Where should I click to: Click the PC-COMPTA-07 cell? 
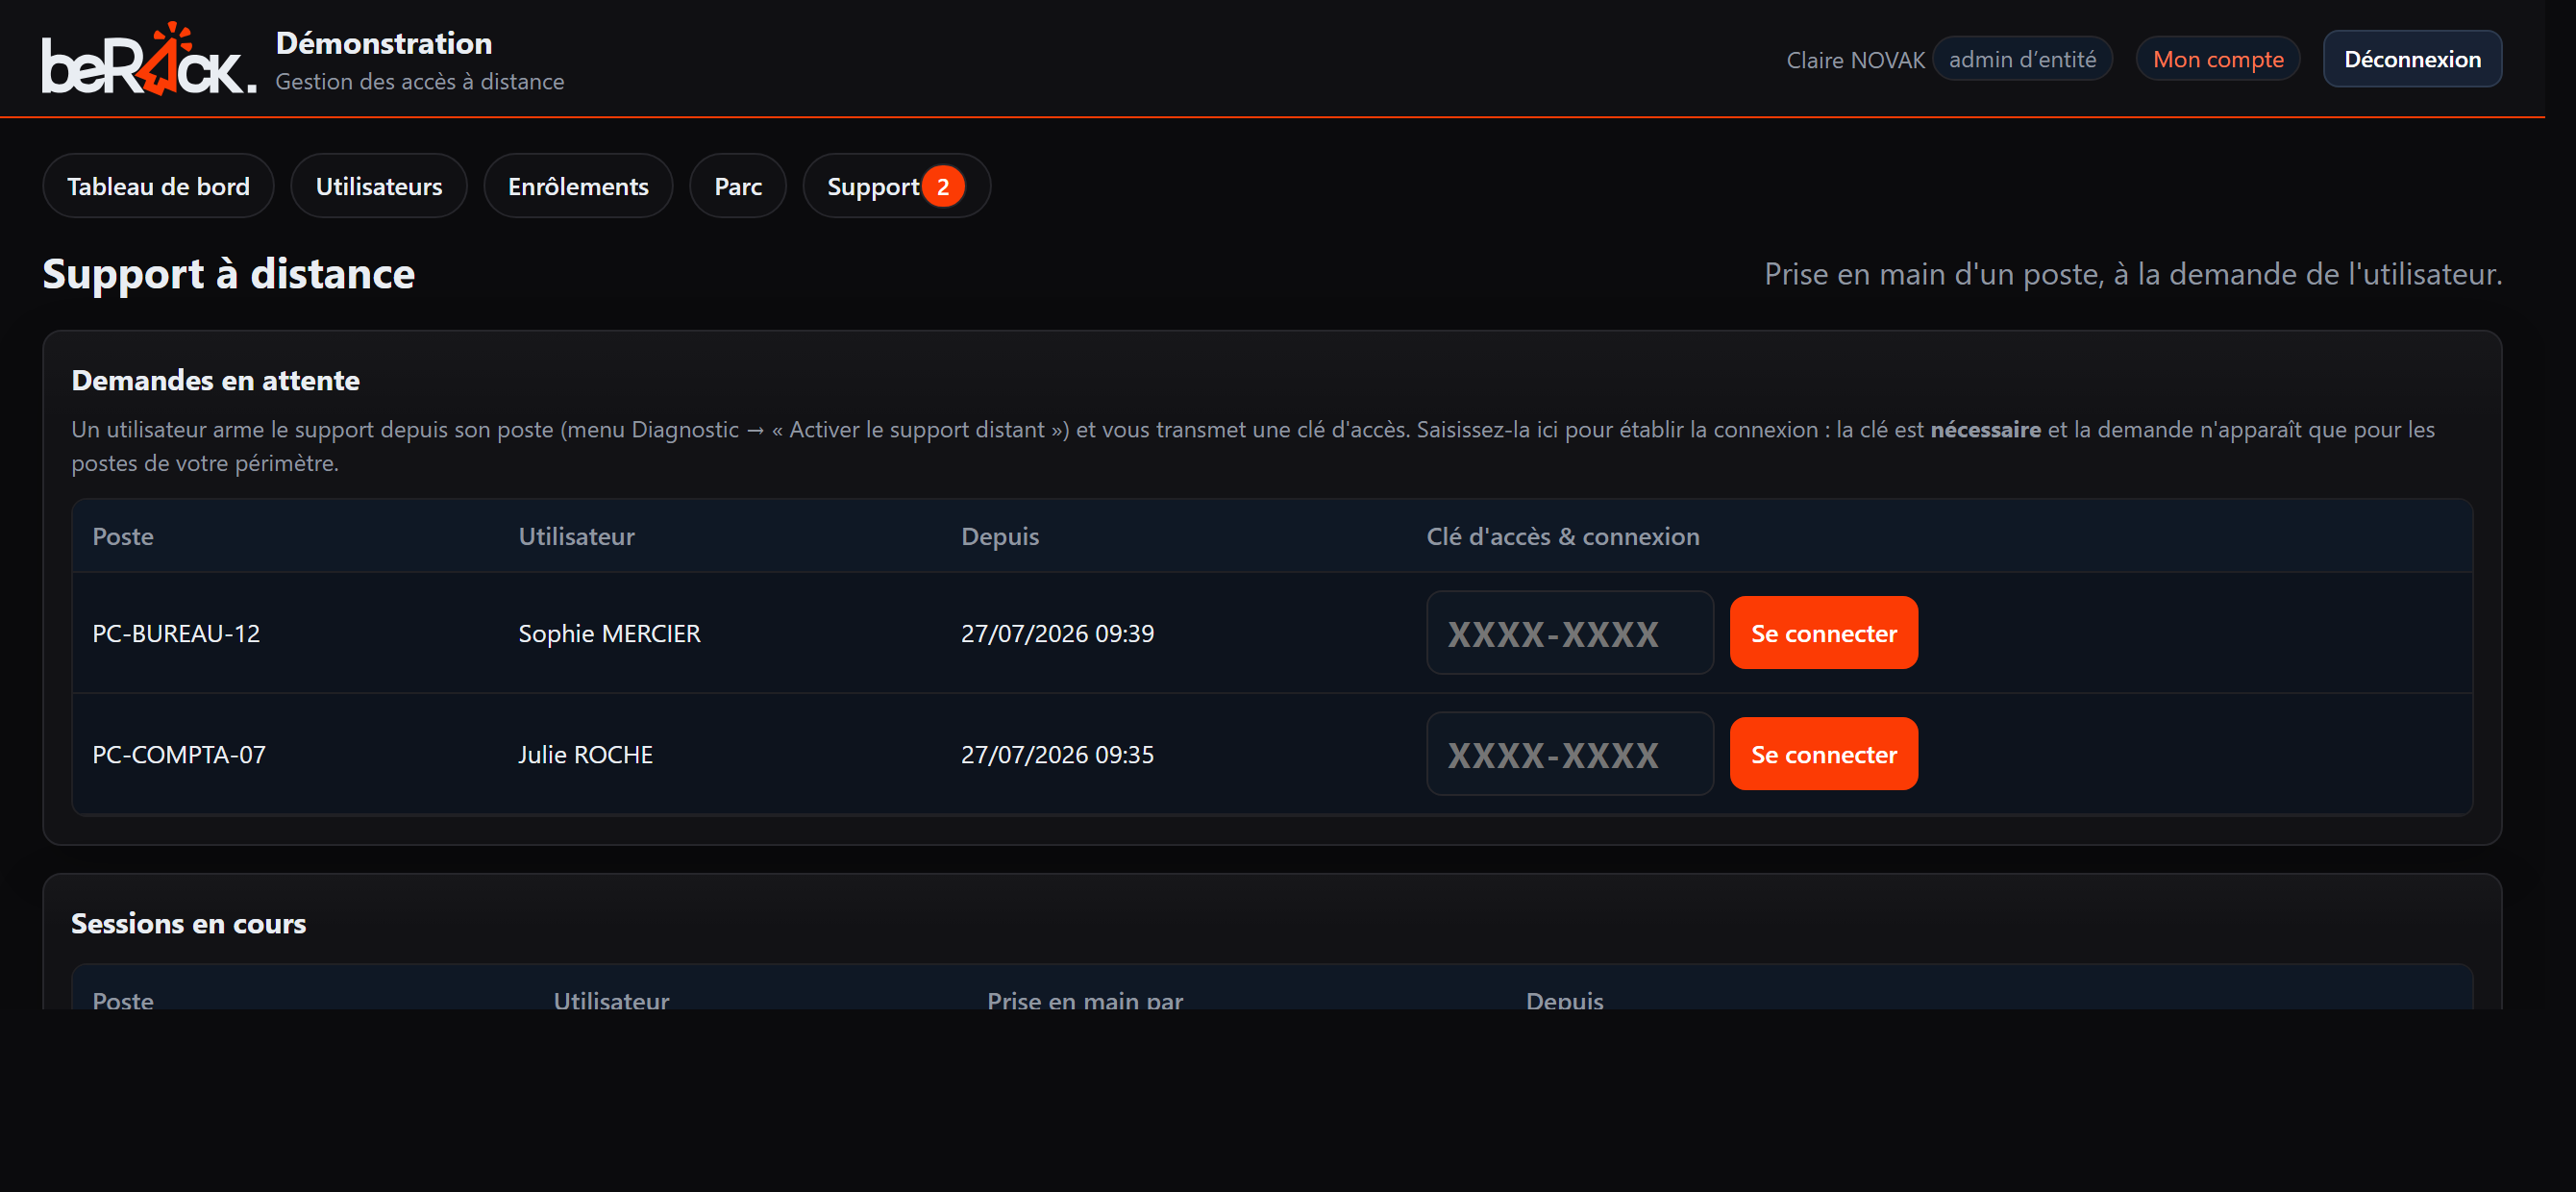point(179,754)
